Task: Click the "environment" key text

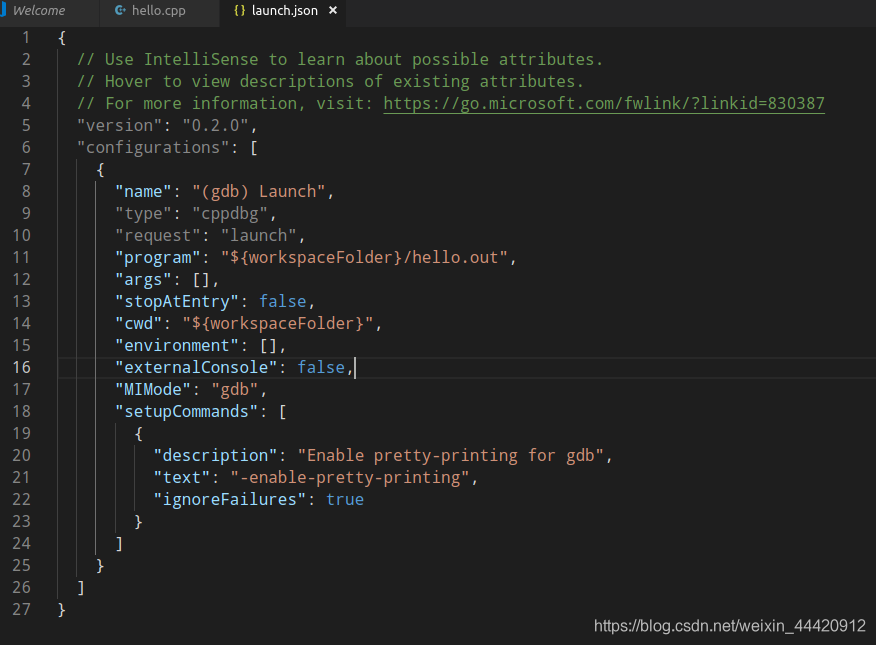Action: coord(177,345)
